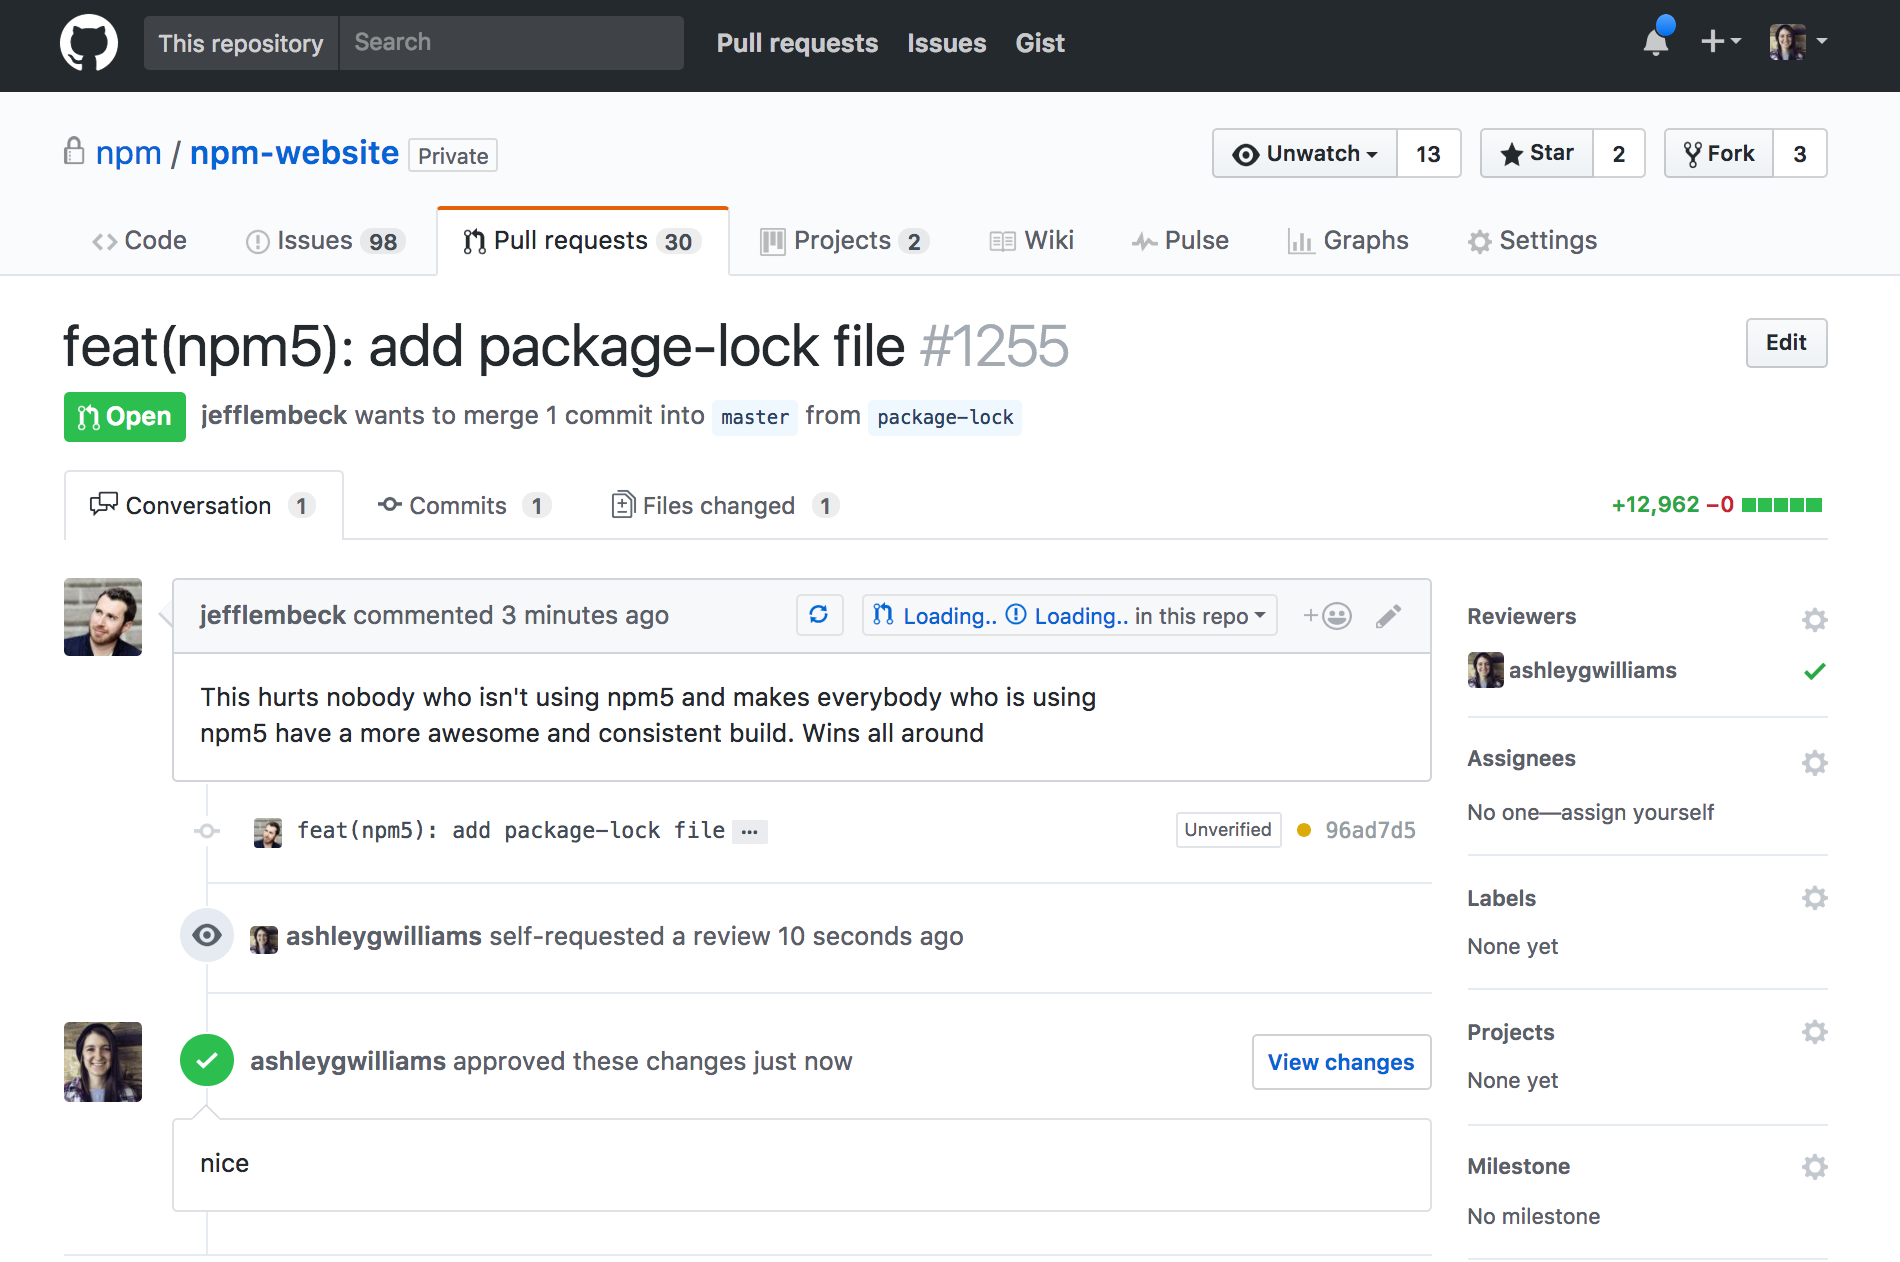Click the View changes button
Image resolution: width=1900 pixels, height=1262 pixels.
tap(1341, 1062)
